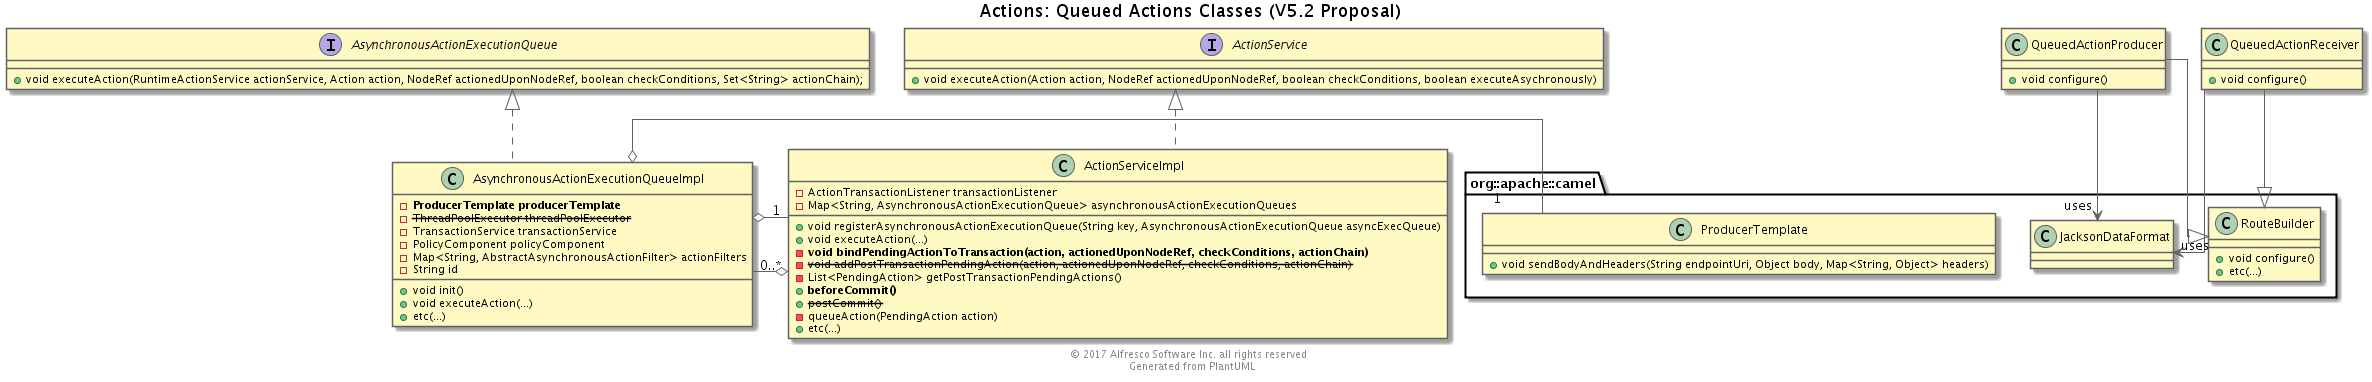Select the sendBodyAndHeaders method in ProducerTemplate

click(x=1745, y=265)
